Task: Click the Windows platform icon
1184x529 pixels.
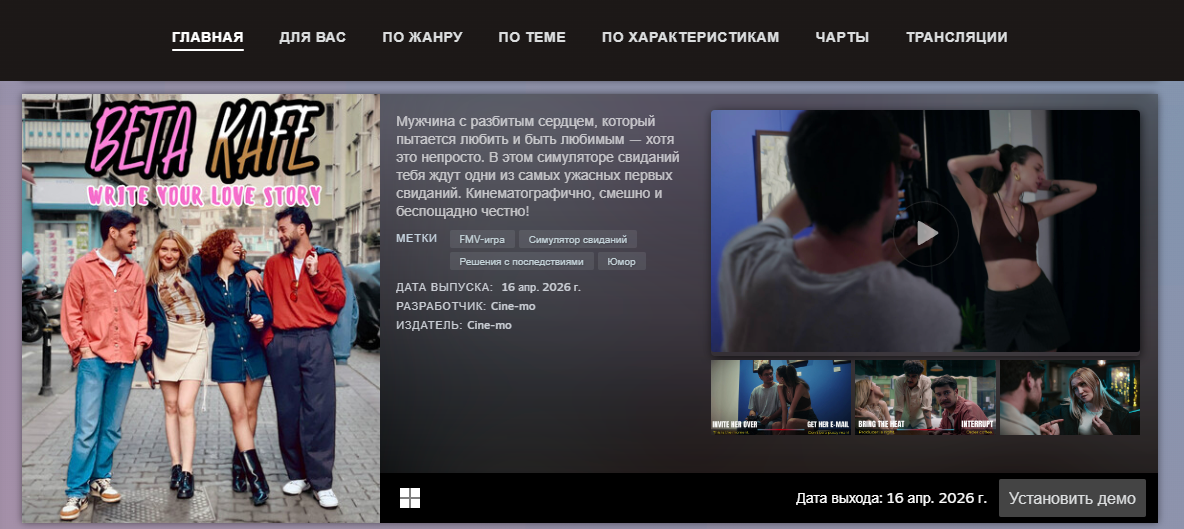Action: pos(410,498)
